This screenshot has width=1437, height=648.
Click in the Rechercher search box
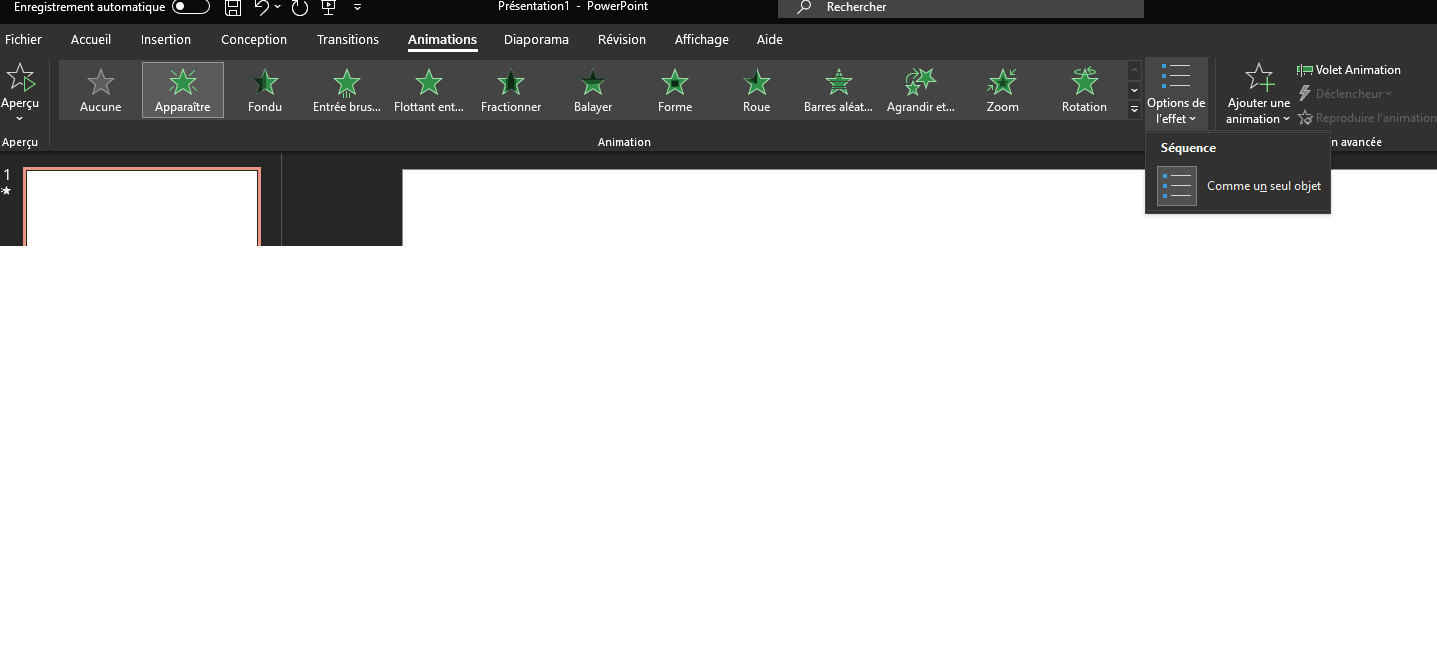tap(961, 8)
